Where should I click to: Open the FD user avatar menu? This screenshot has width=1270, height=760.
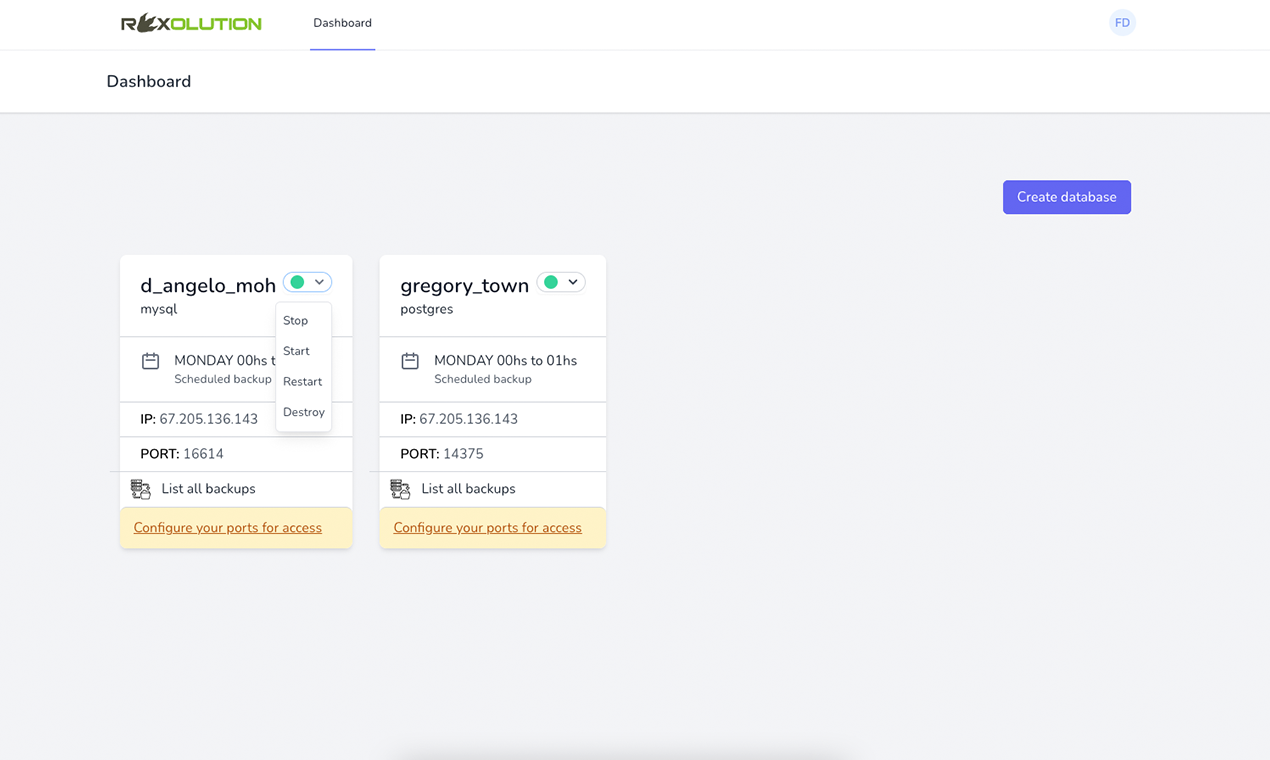[x=1122, y=23]
